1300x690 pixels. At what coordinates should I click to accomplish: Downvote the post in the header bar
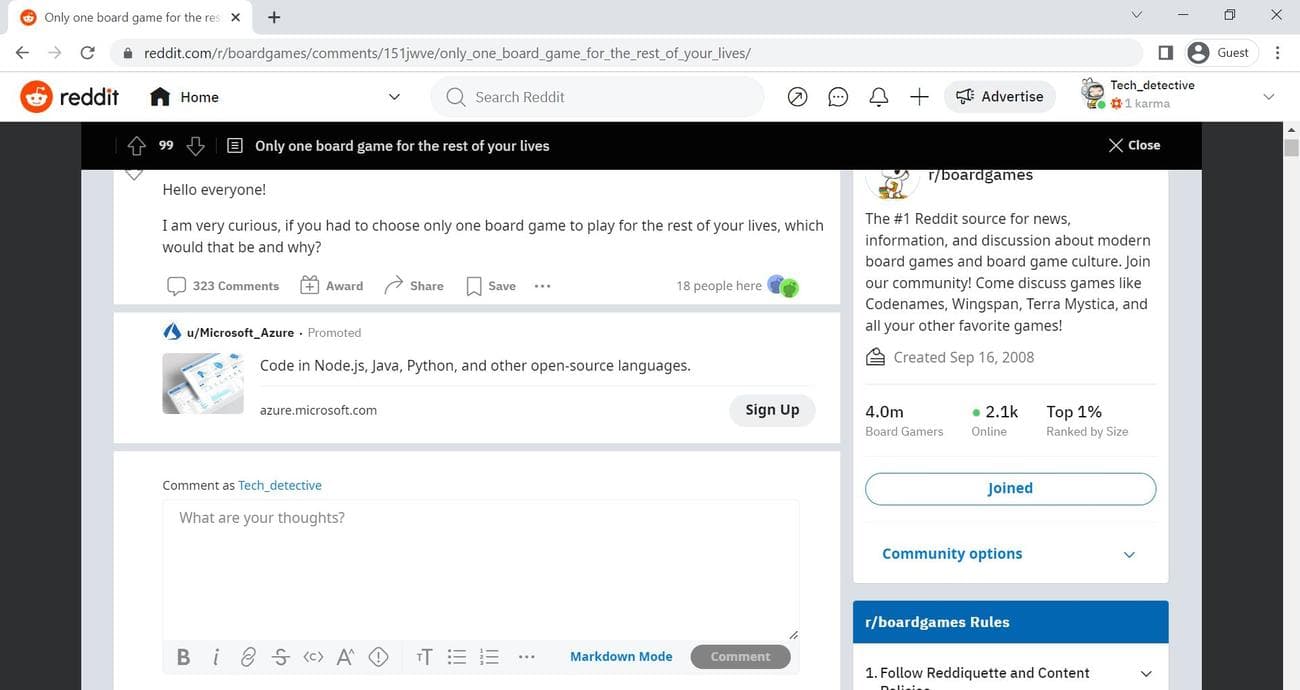[196, 146]
